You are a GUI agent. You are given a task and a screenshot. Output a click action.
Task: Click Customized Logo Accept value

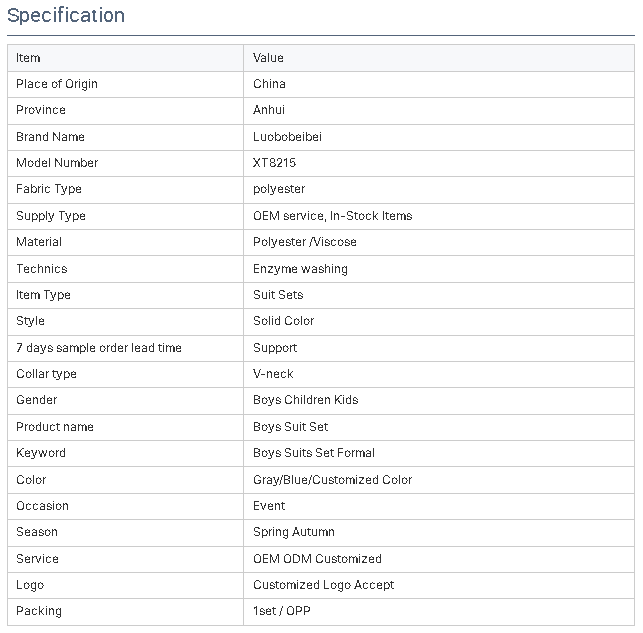[324, 585]
